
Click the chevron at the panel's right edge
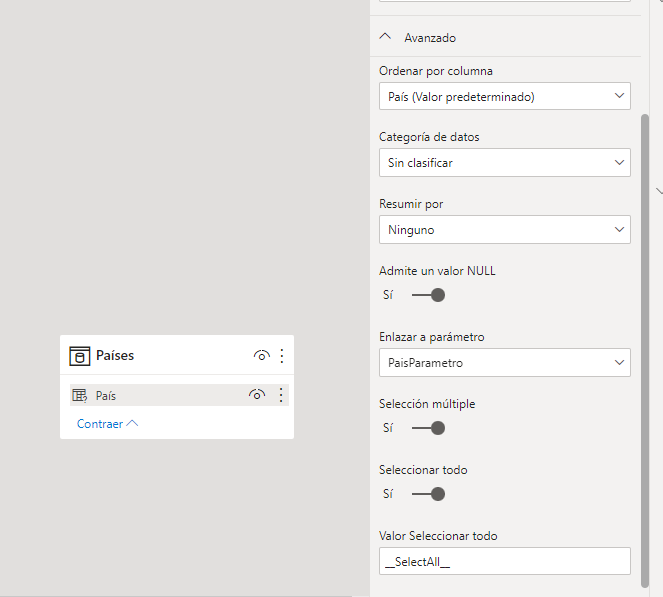[x=658, y=190]
